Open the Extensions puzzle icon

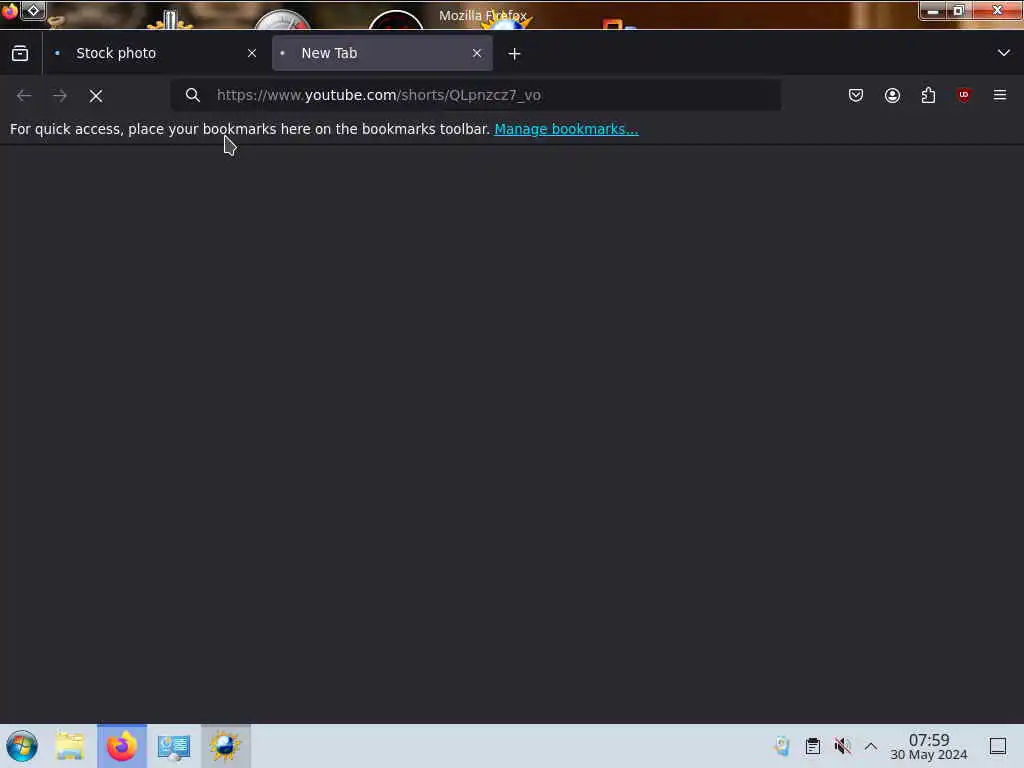[x=928, y=95]
